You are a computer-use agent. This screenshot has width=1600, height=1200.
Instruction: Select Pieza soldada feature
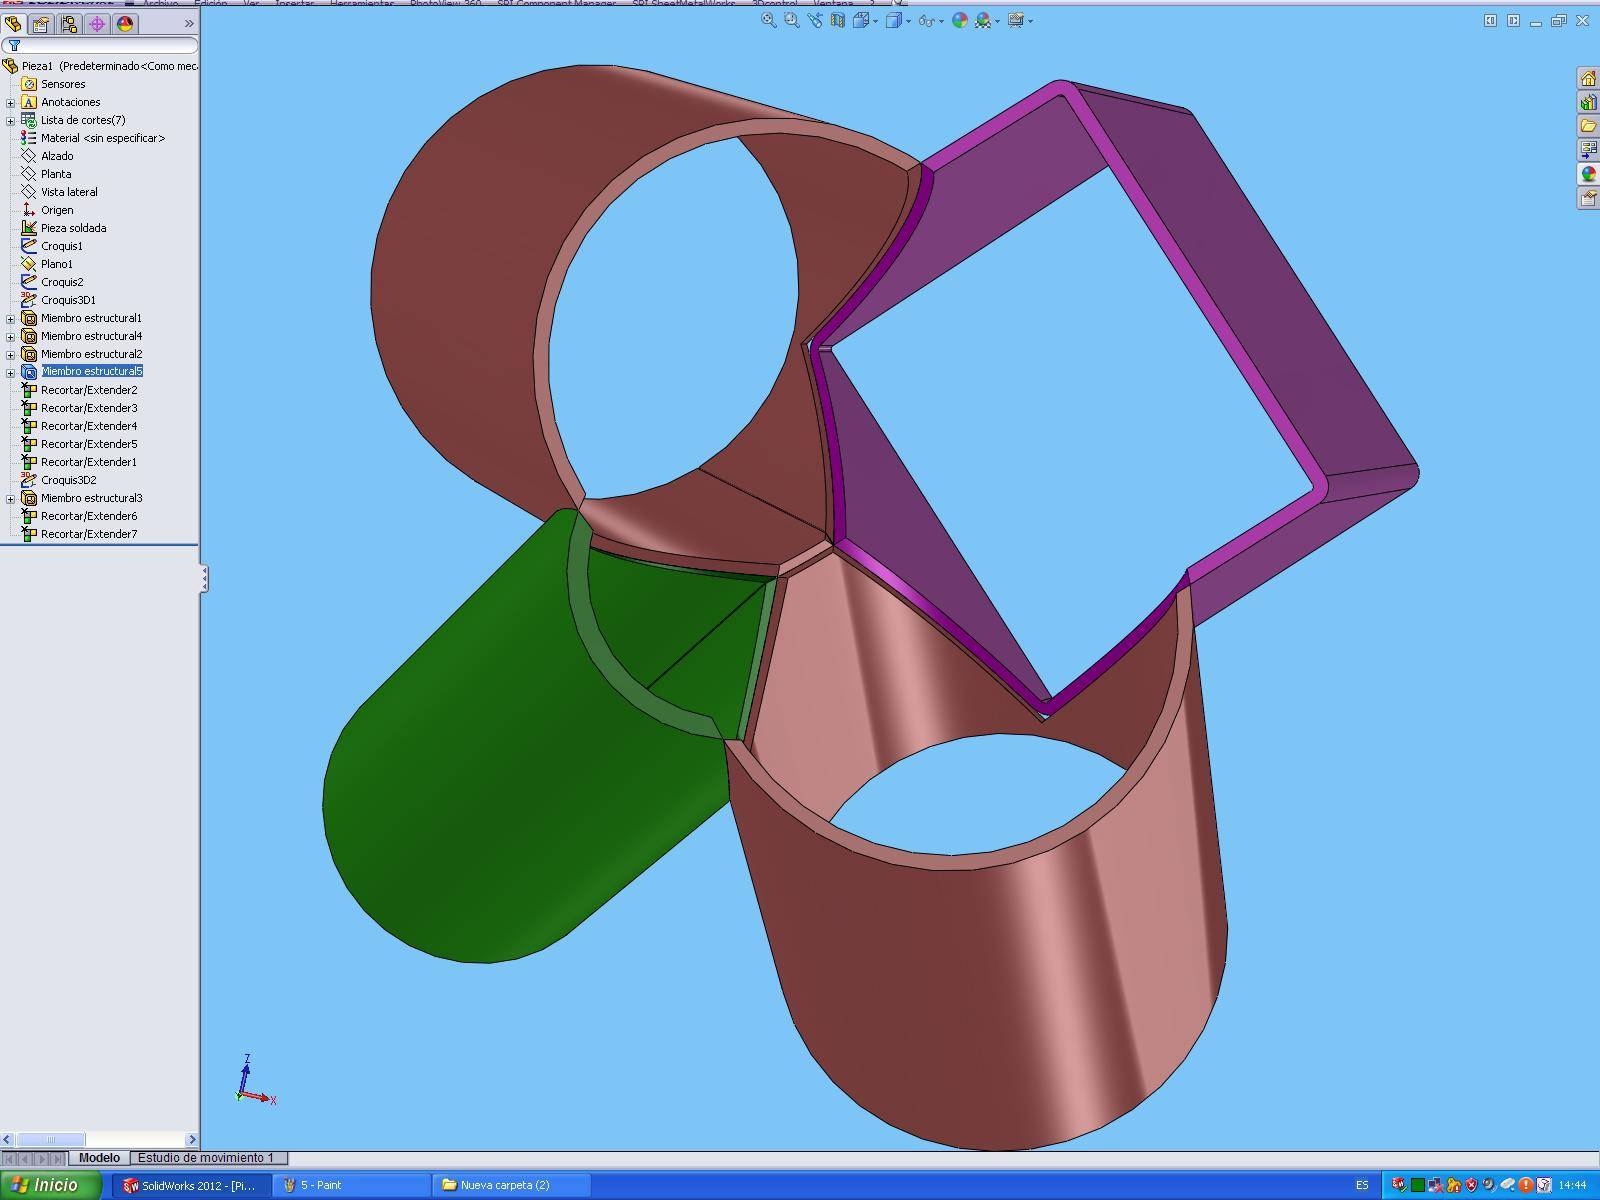click(x=73, y=228)
